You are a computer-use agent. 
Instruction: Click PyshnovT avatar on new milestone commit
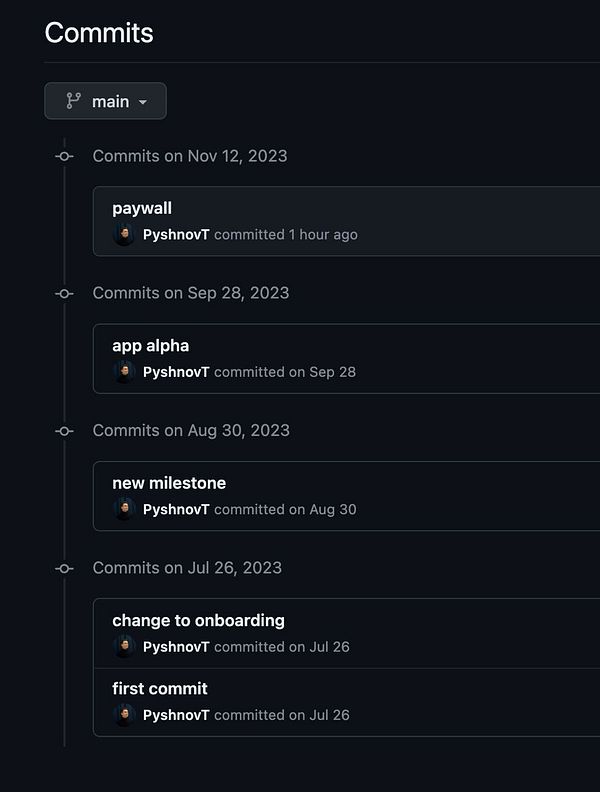pos(124,509)
